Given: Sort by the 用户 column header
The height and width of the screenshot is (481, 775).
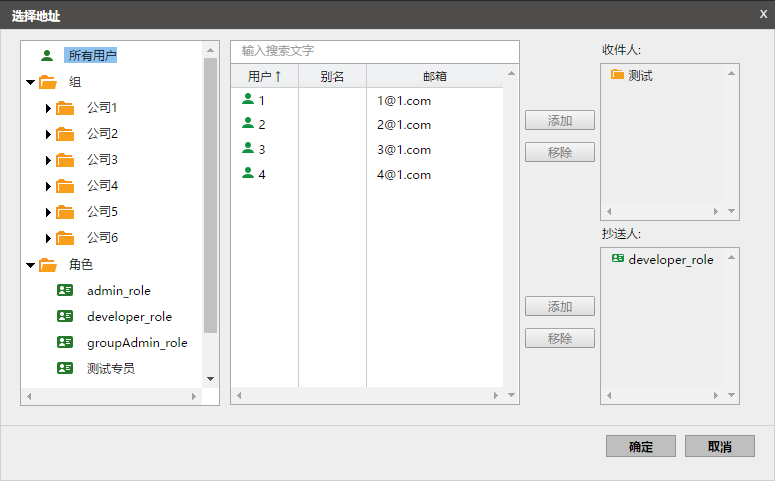Looking at the screenshot, I should (x=264, y=76).
